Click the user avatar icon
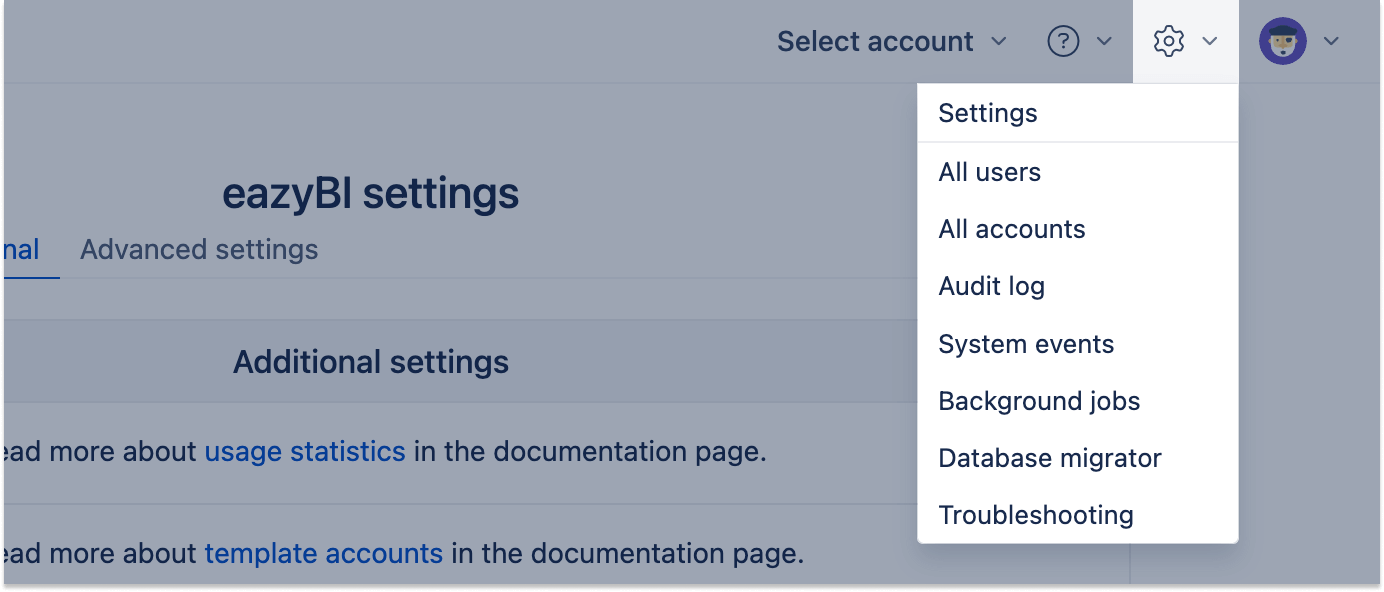The image size is (1384, 592). click(x=1282, y=42)
